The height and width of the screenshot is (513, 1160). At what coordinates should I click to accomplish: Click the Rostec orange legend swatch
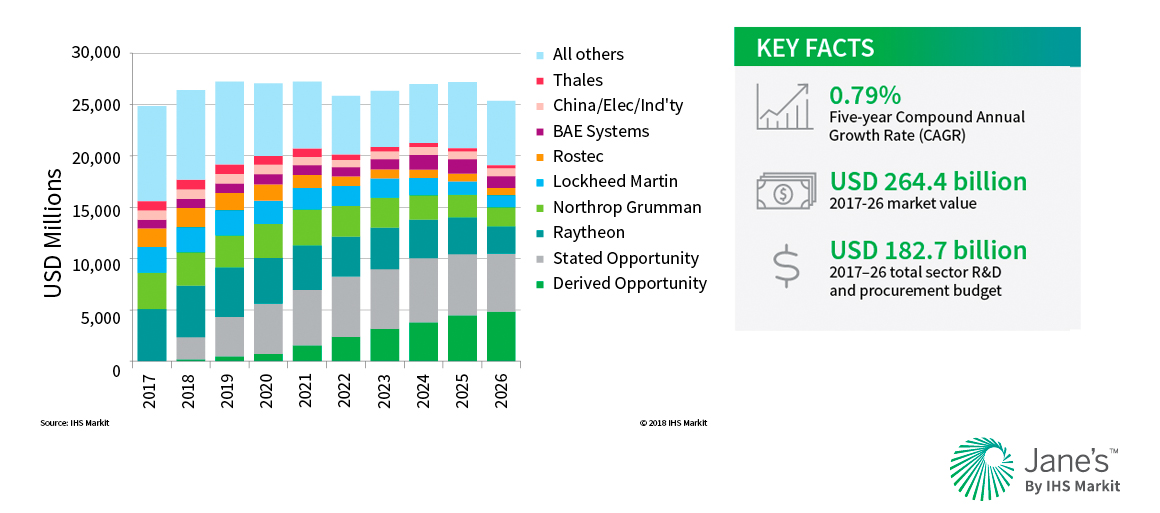[x=540, y=157]
